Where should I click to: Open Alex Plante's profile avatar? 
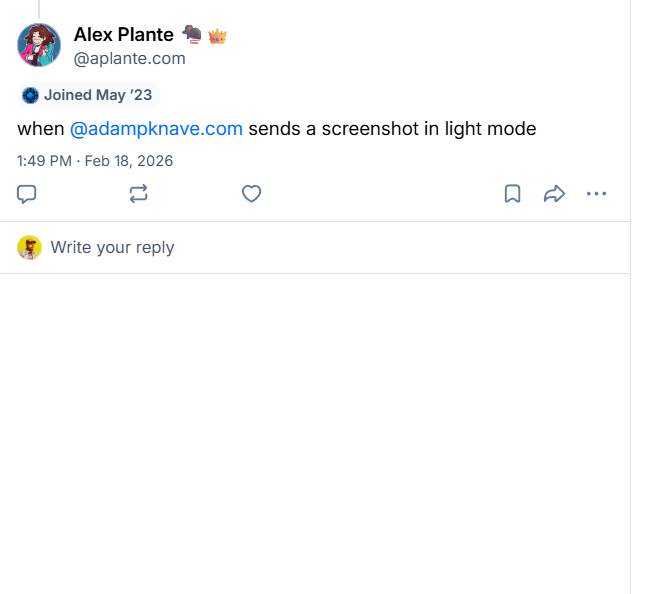39,45
